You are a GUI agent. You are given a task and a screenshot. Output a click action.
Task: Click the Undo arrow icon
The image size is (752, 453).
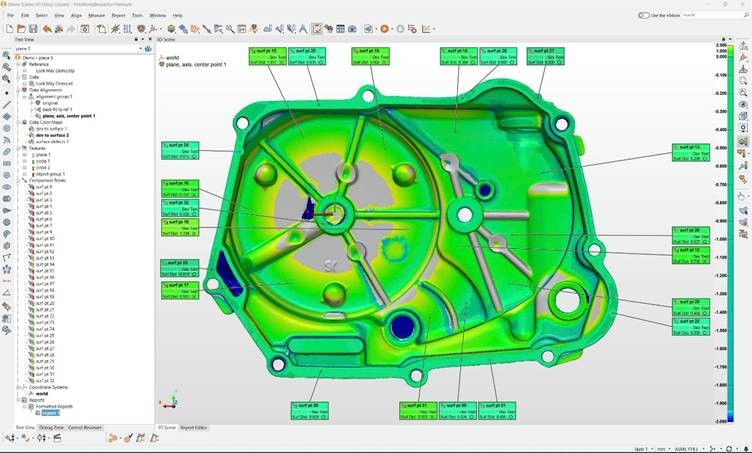click(x=48, y=29)
